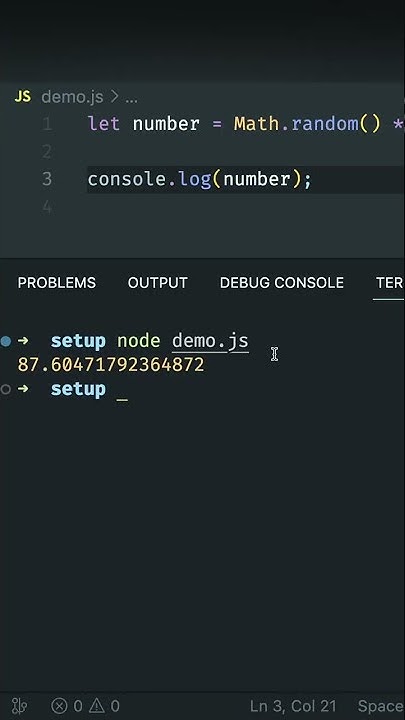405x720 pixels.
Task: Click the arrow prompt before 'setup node'
Action: click(x=23, y=341)
